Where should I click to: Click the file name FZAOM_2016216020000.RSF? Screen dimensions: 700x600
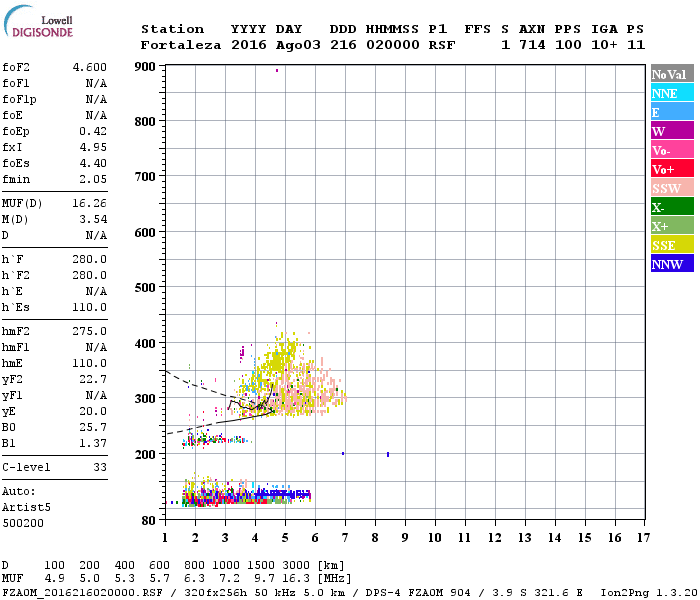coord(82,593)
